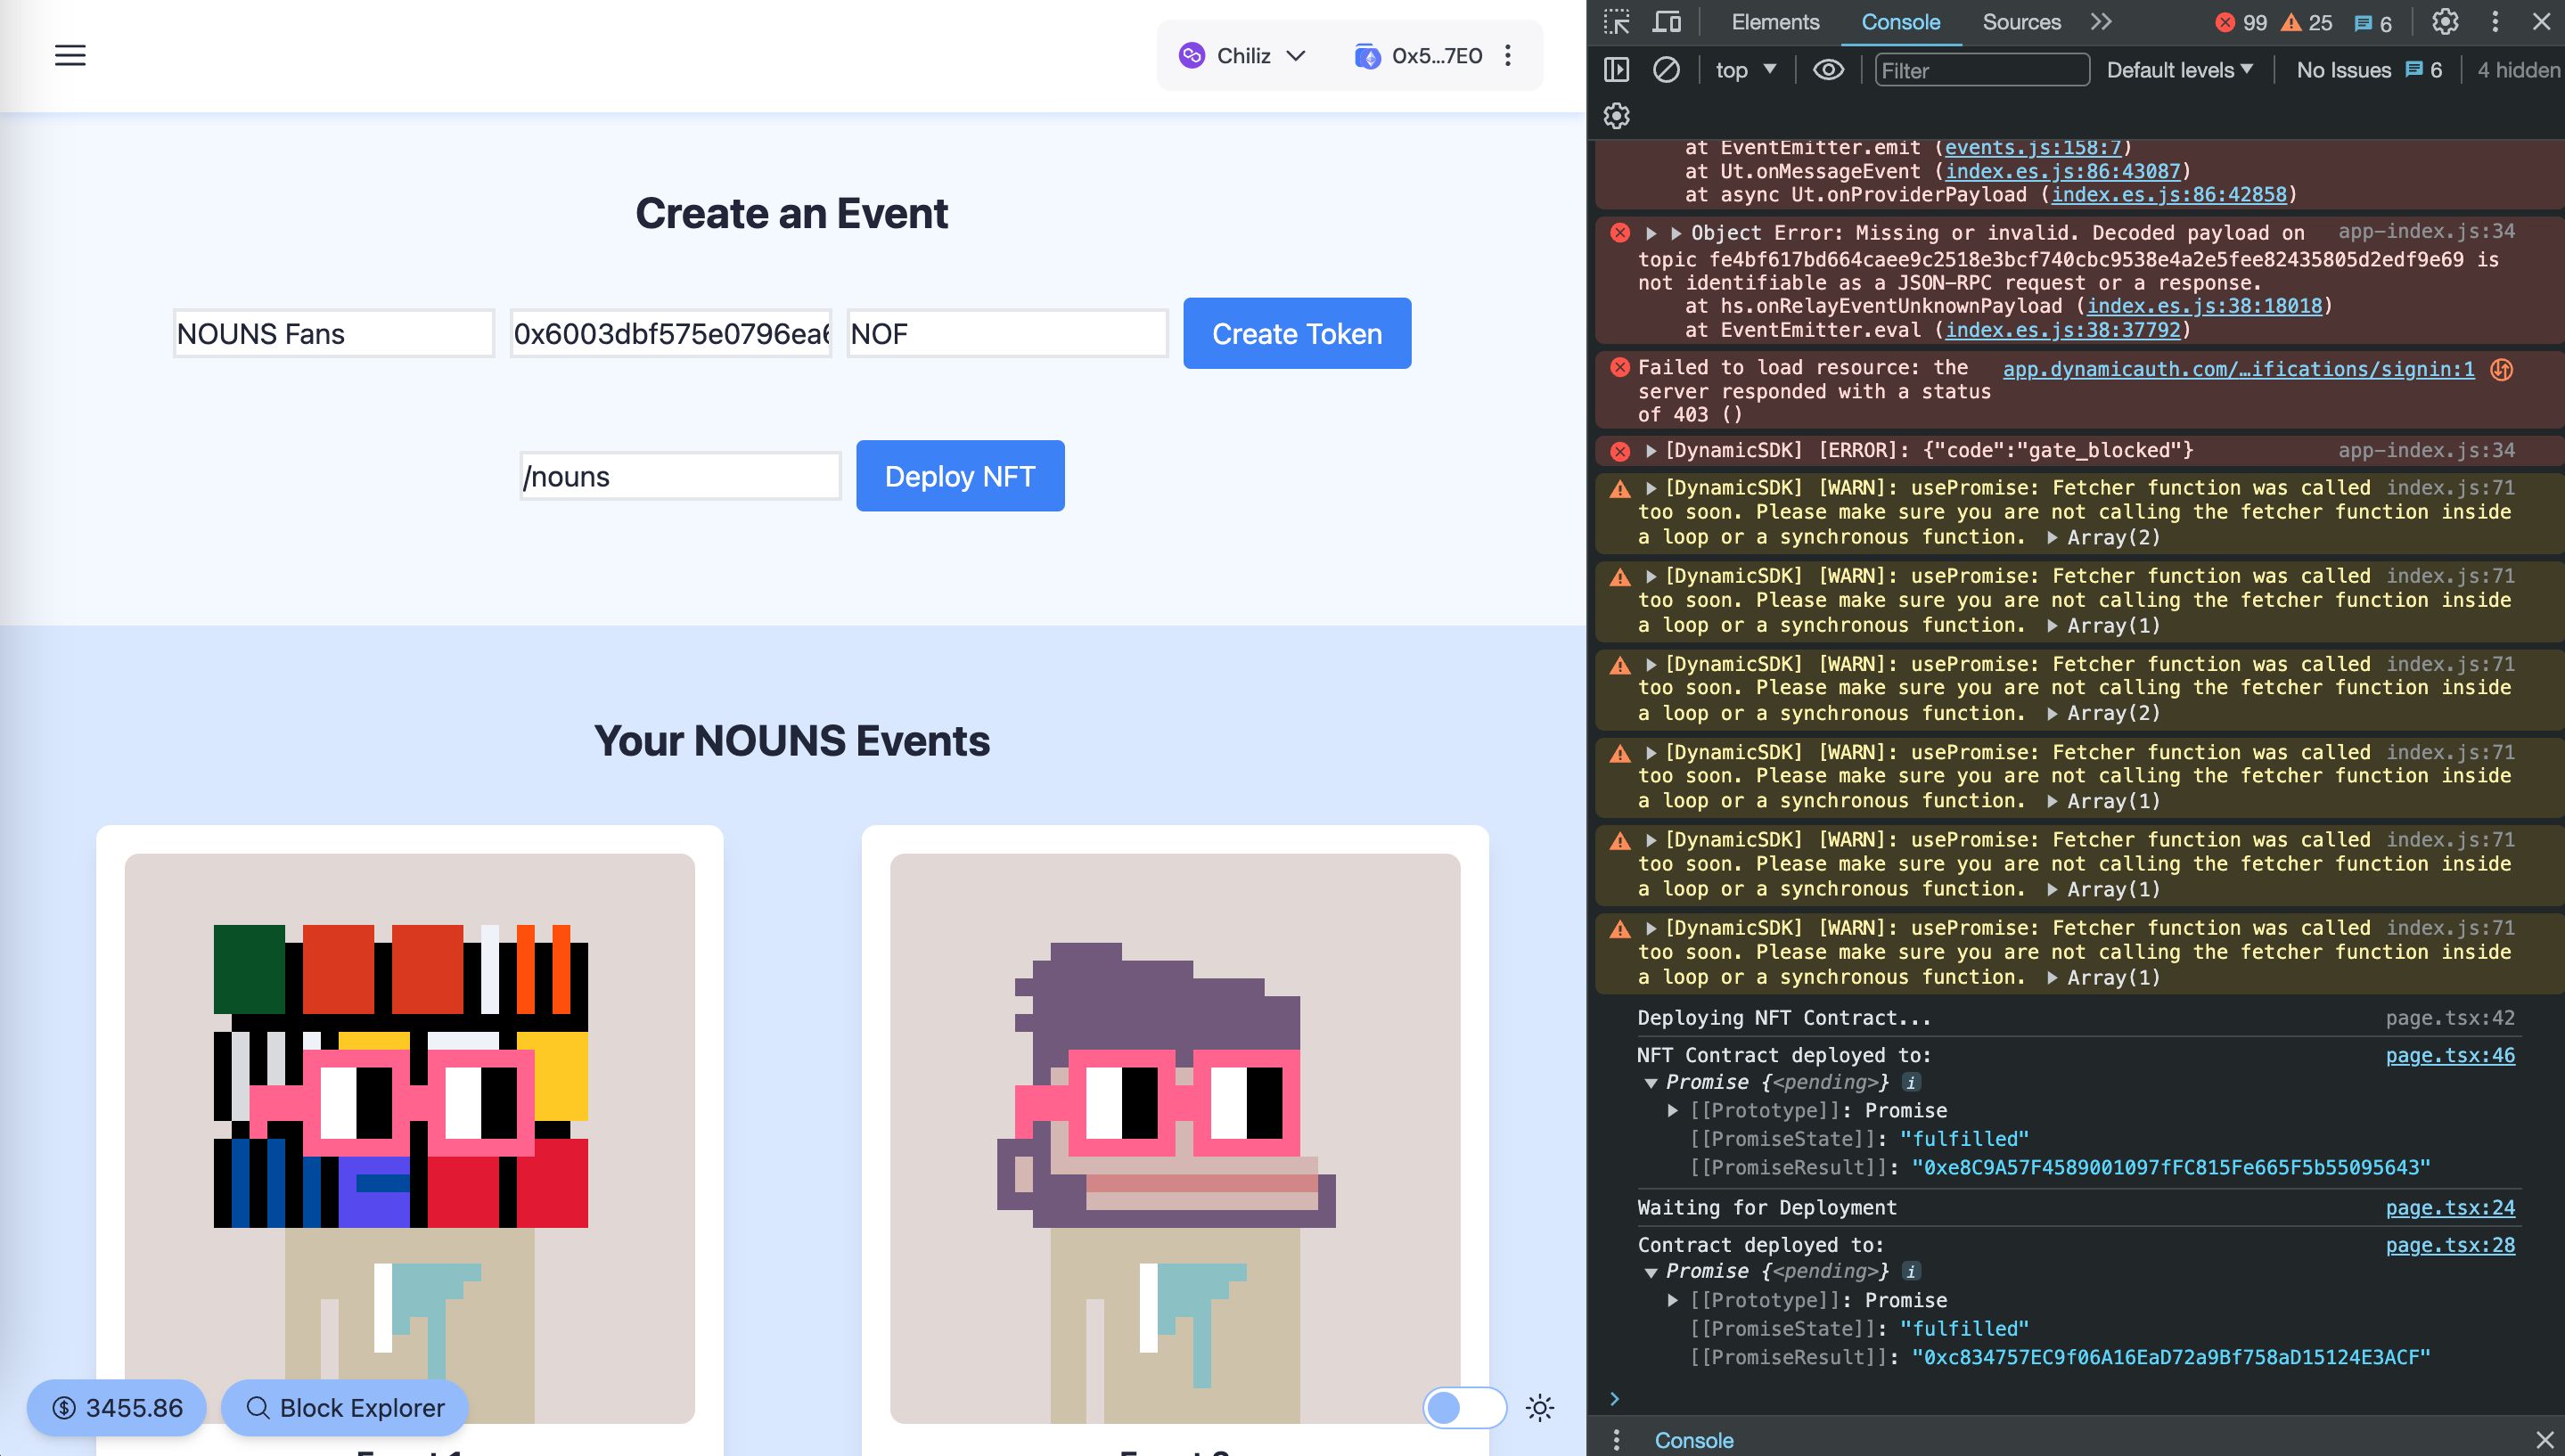Open wallet three-dot options menu
2565x1456 pixels.
pyautogui.click(x=1508, y=56)
